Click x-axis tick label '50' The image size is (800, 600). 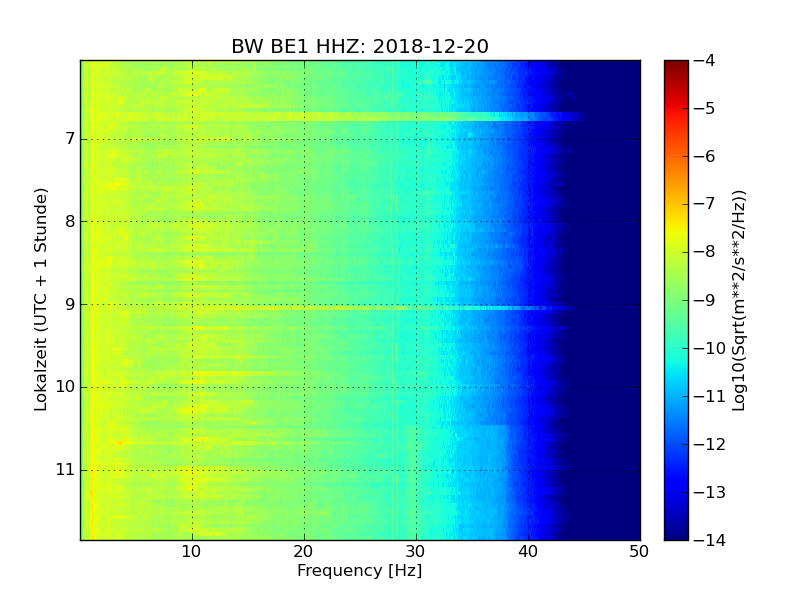(x=639, y=552)
